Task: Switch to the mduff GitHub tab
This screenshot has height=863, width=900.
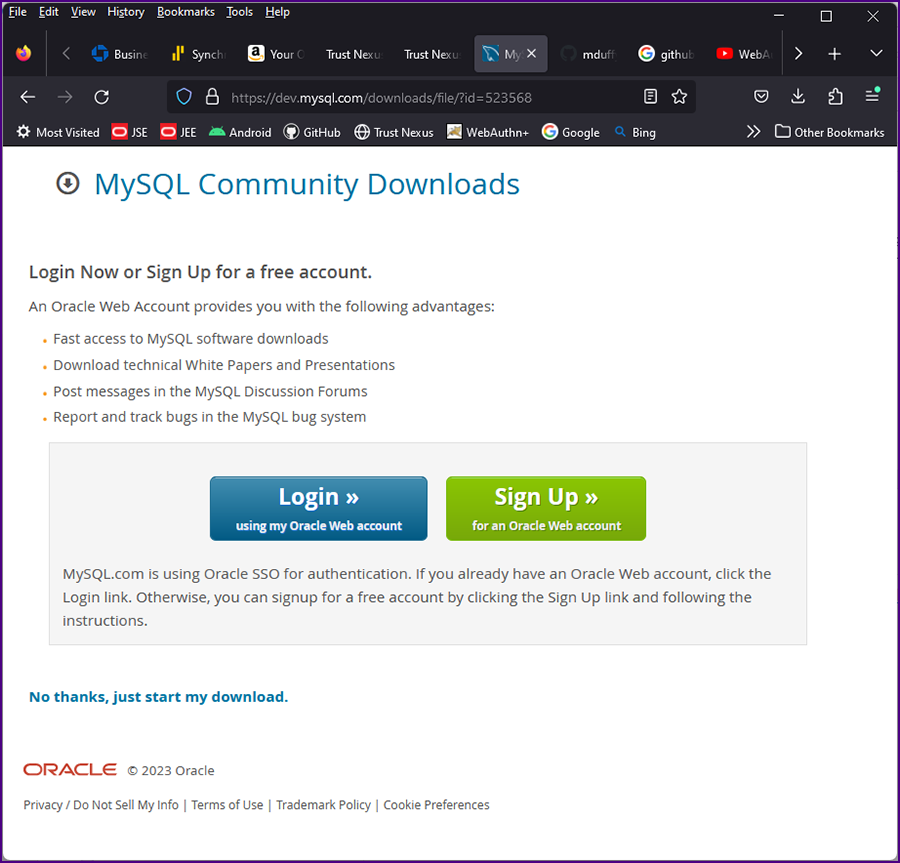Action: click(588, 54)
